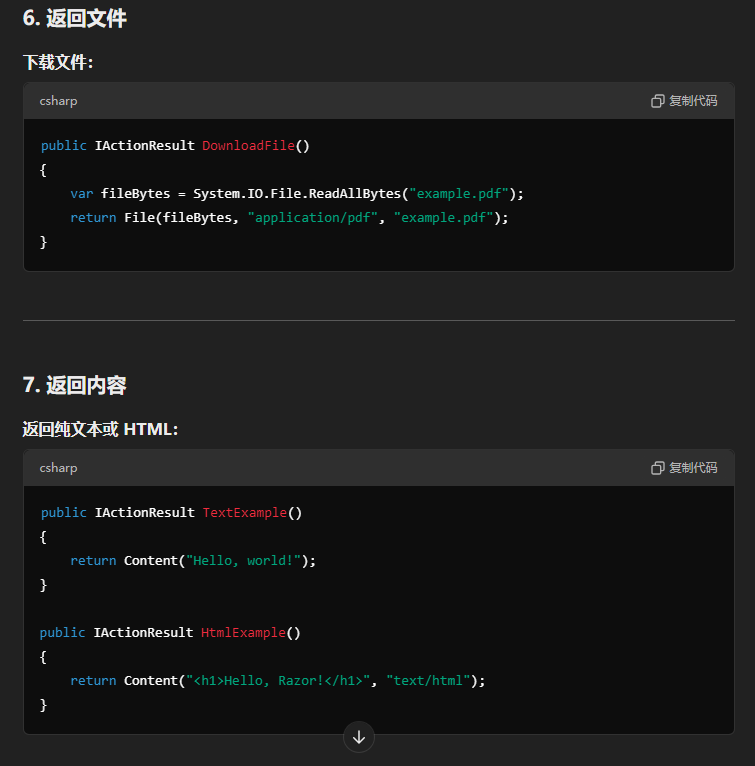Screen dimensions: 755x766
Task: Click the HtmlExample method name in the code
Action: [x=245, y=633]
